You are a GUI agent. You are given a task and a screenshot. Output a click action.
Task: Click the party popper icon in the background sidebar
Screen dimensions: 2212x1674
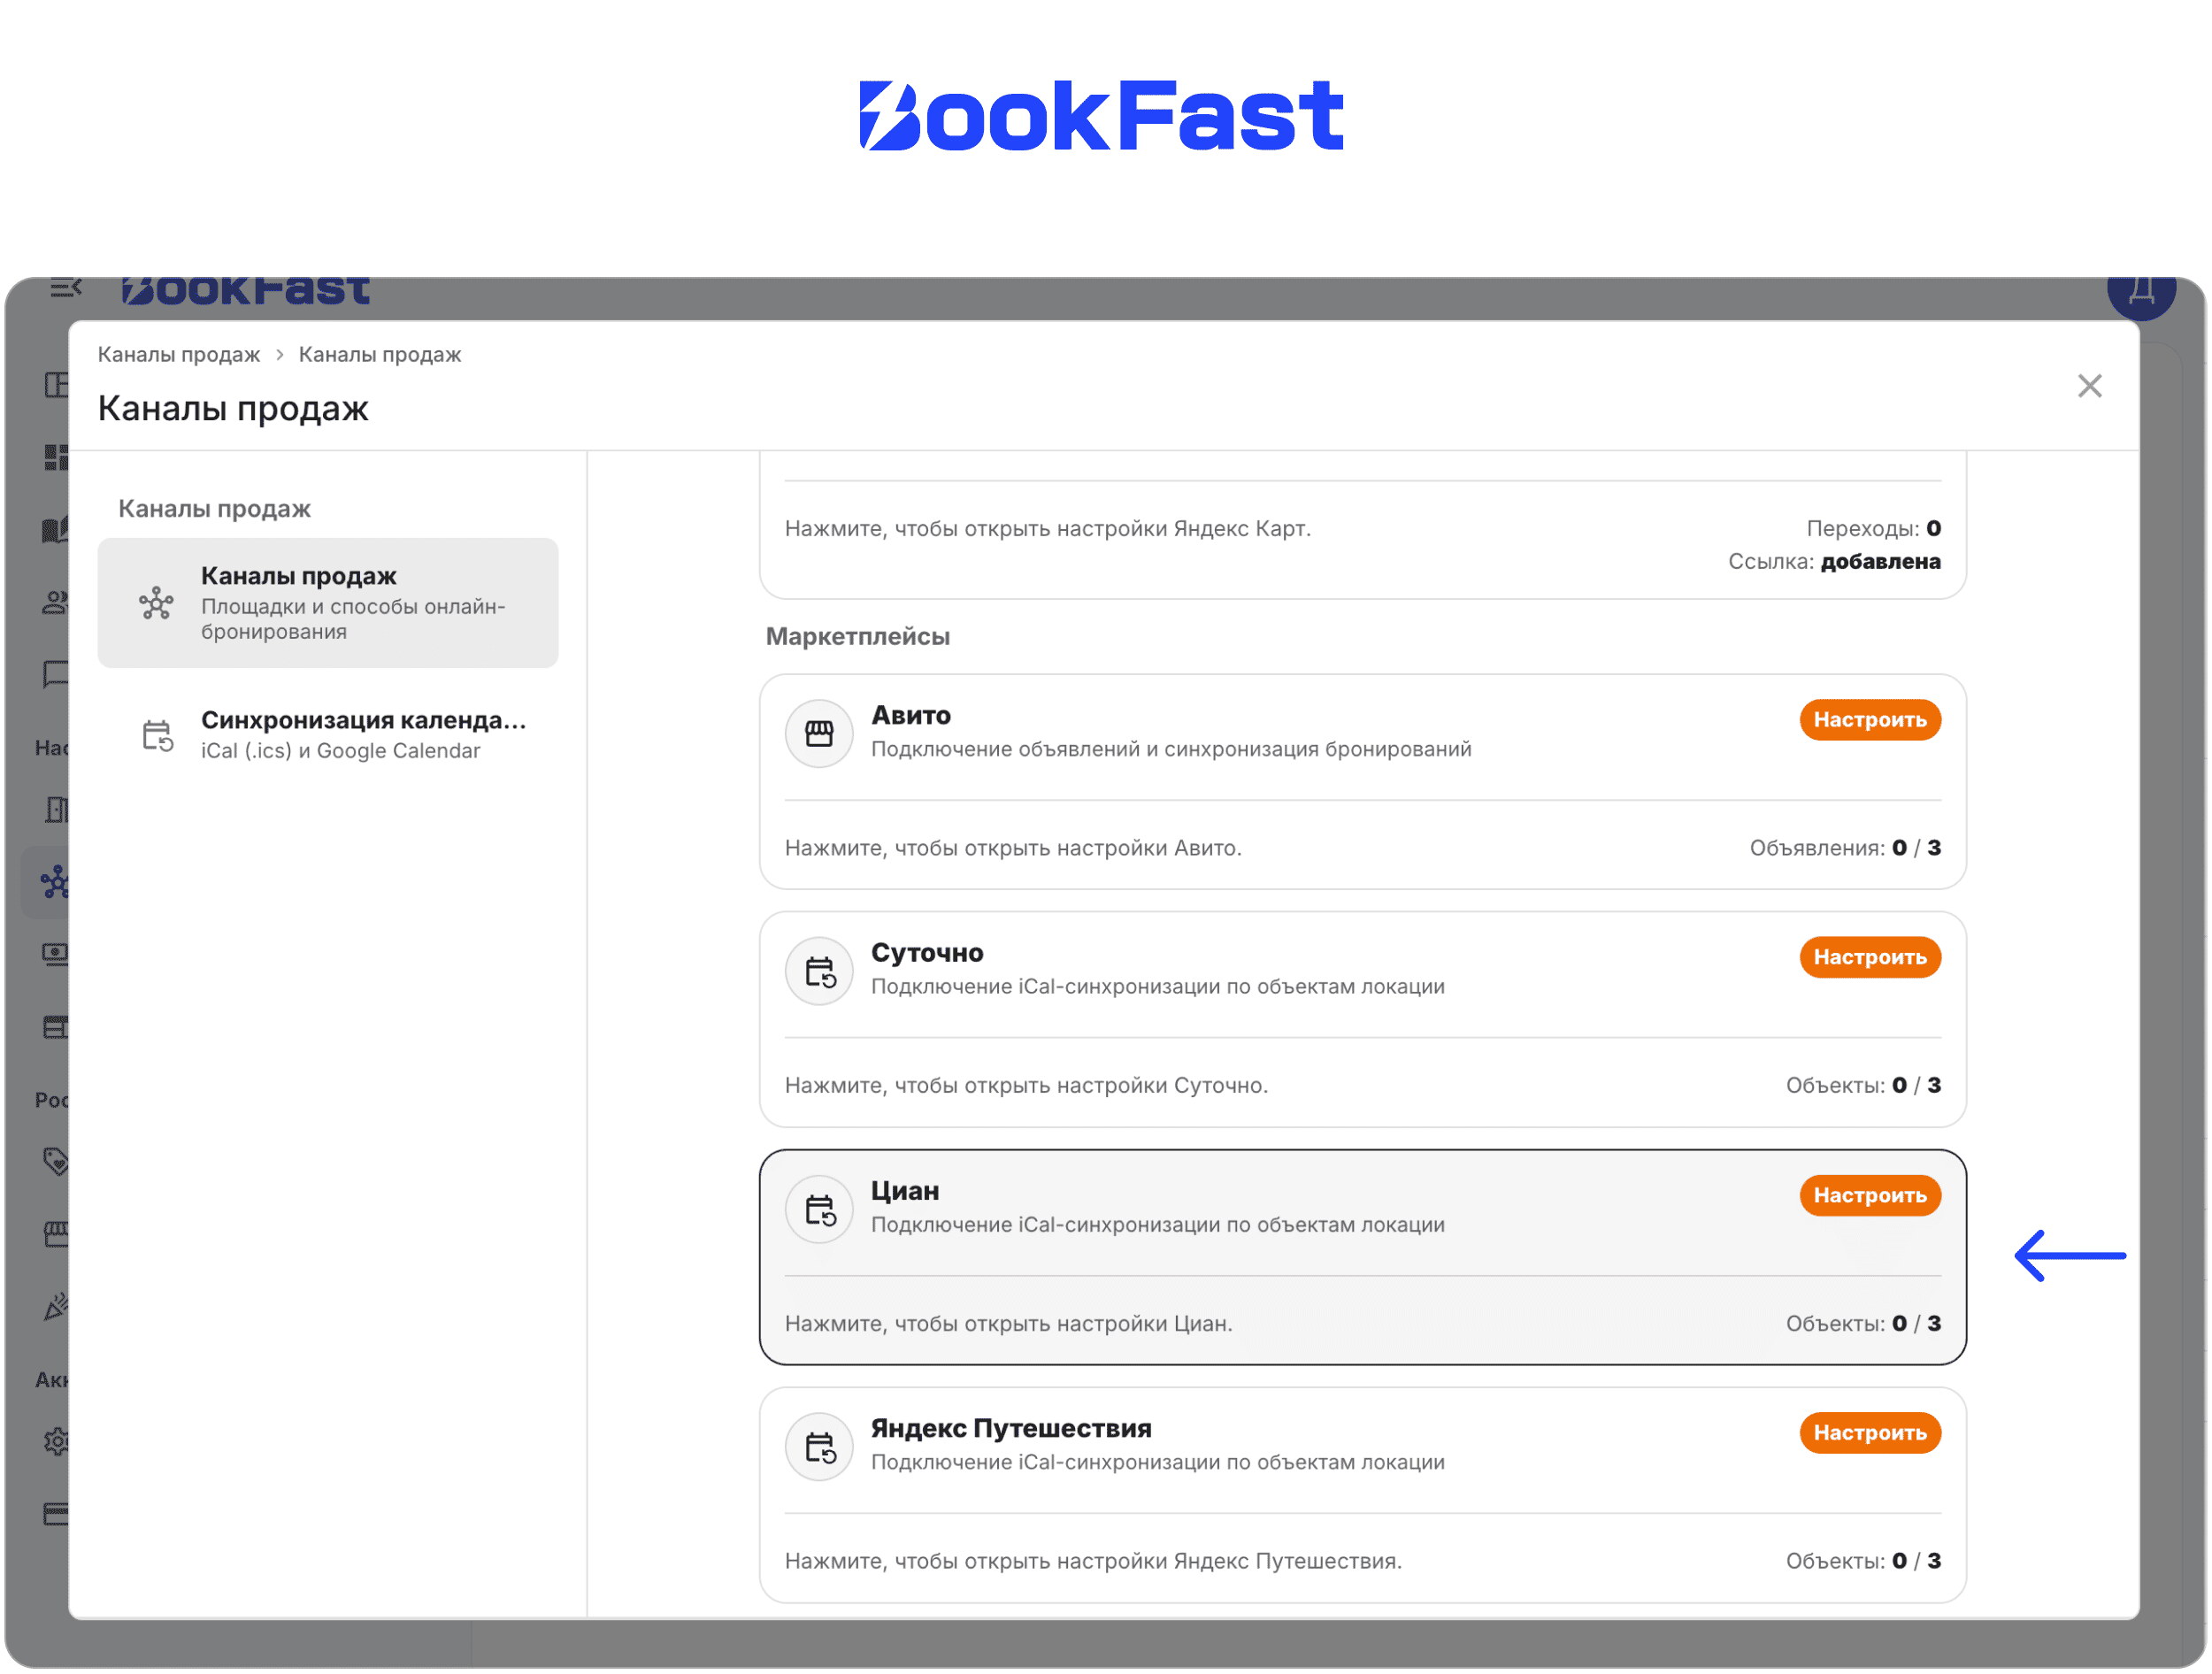(56, 1306)
